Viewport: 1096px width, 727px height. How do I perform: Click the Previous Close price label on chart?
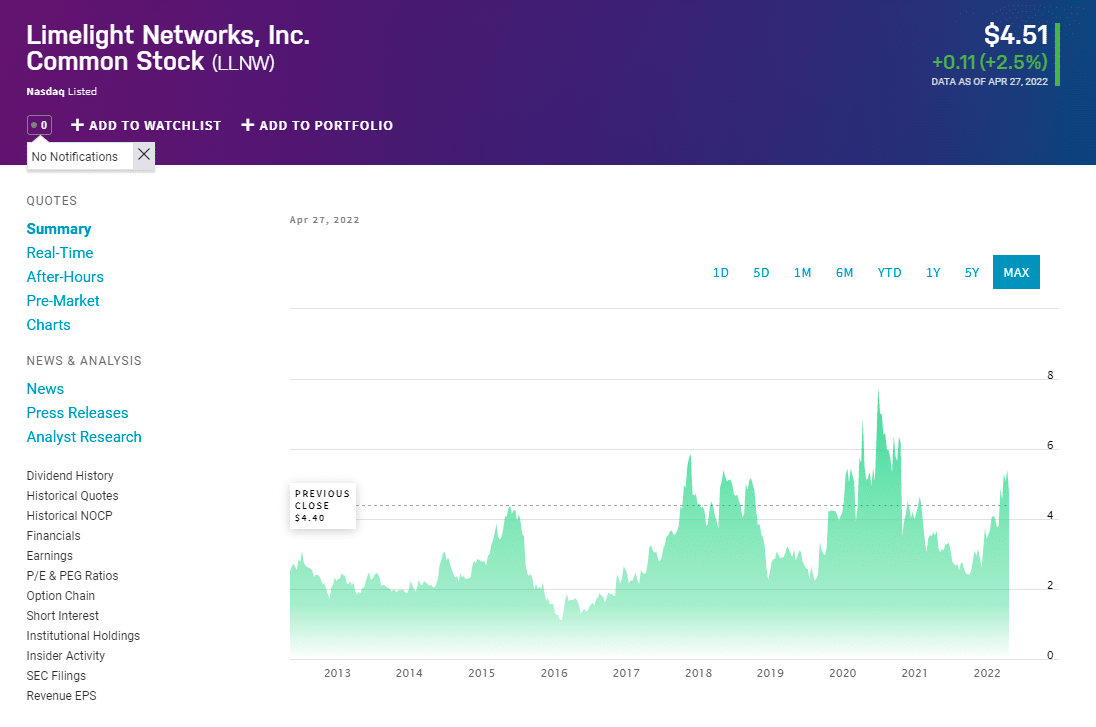click(323, 506)
